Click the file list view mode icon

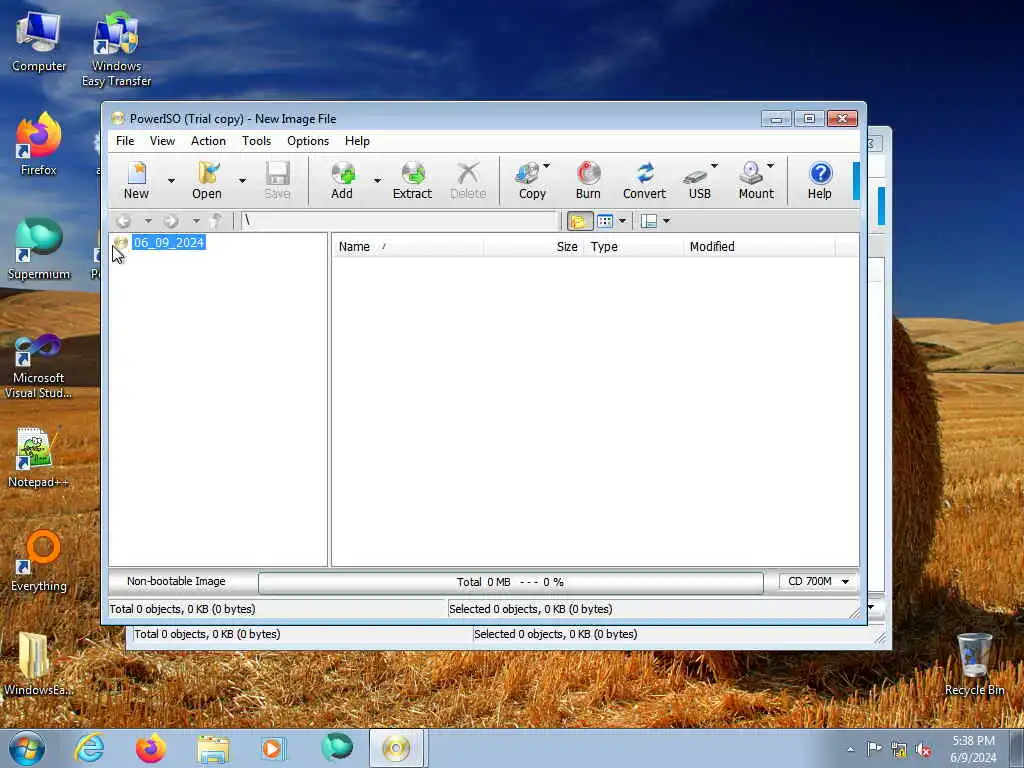pos(605,221)
